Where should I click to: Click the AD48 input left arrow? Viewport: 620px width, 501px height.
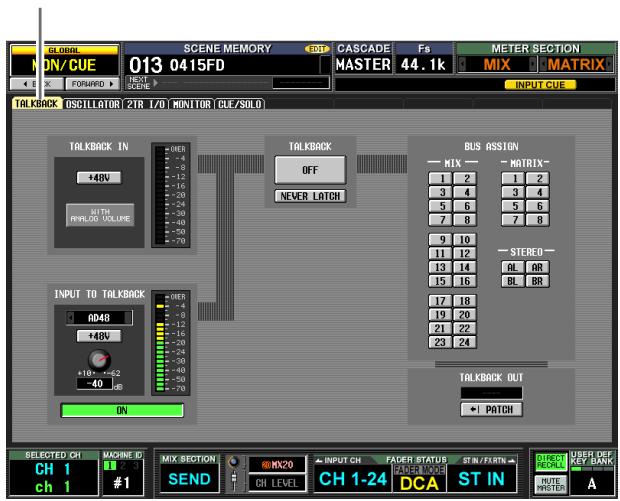tap(71, 318)
